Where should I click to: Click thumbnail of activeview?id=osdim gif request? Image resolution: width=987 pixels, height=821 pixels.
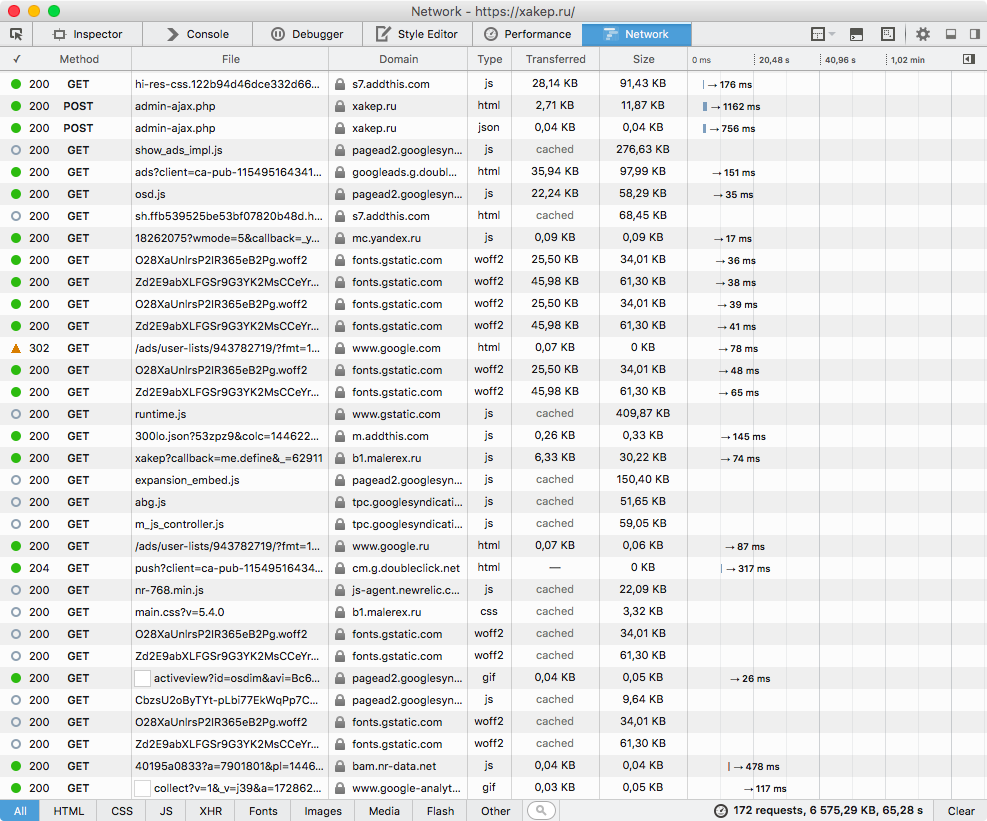click(x=142, y=678)
